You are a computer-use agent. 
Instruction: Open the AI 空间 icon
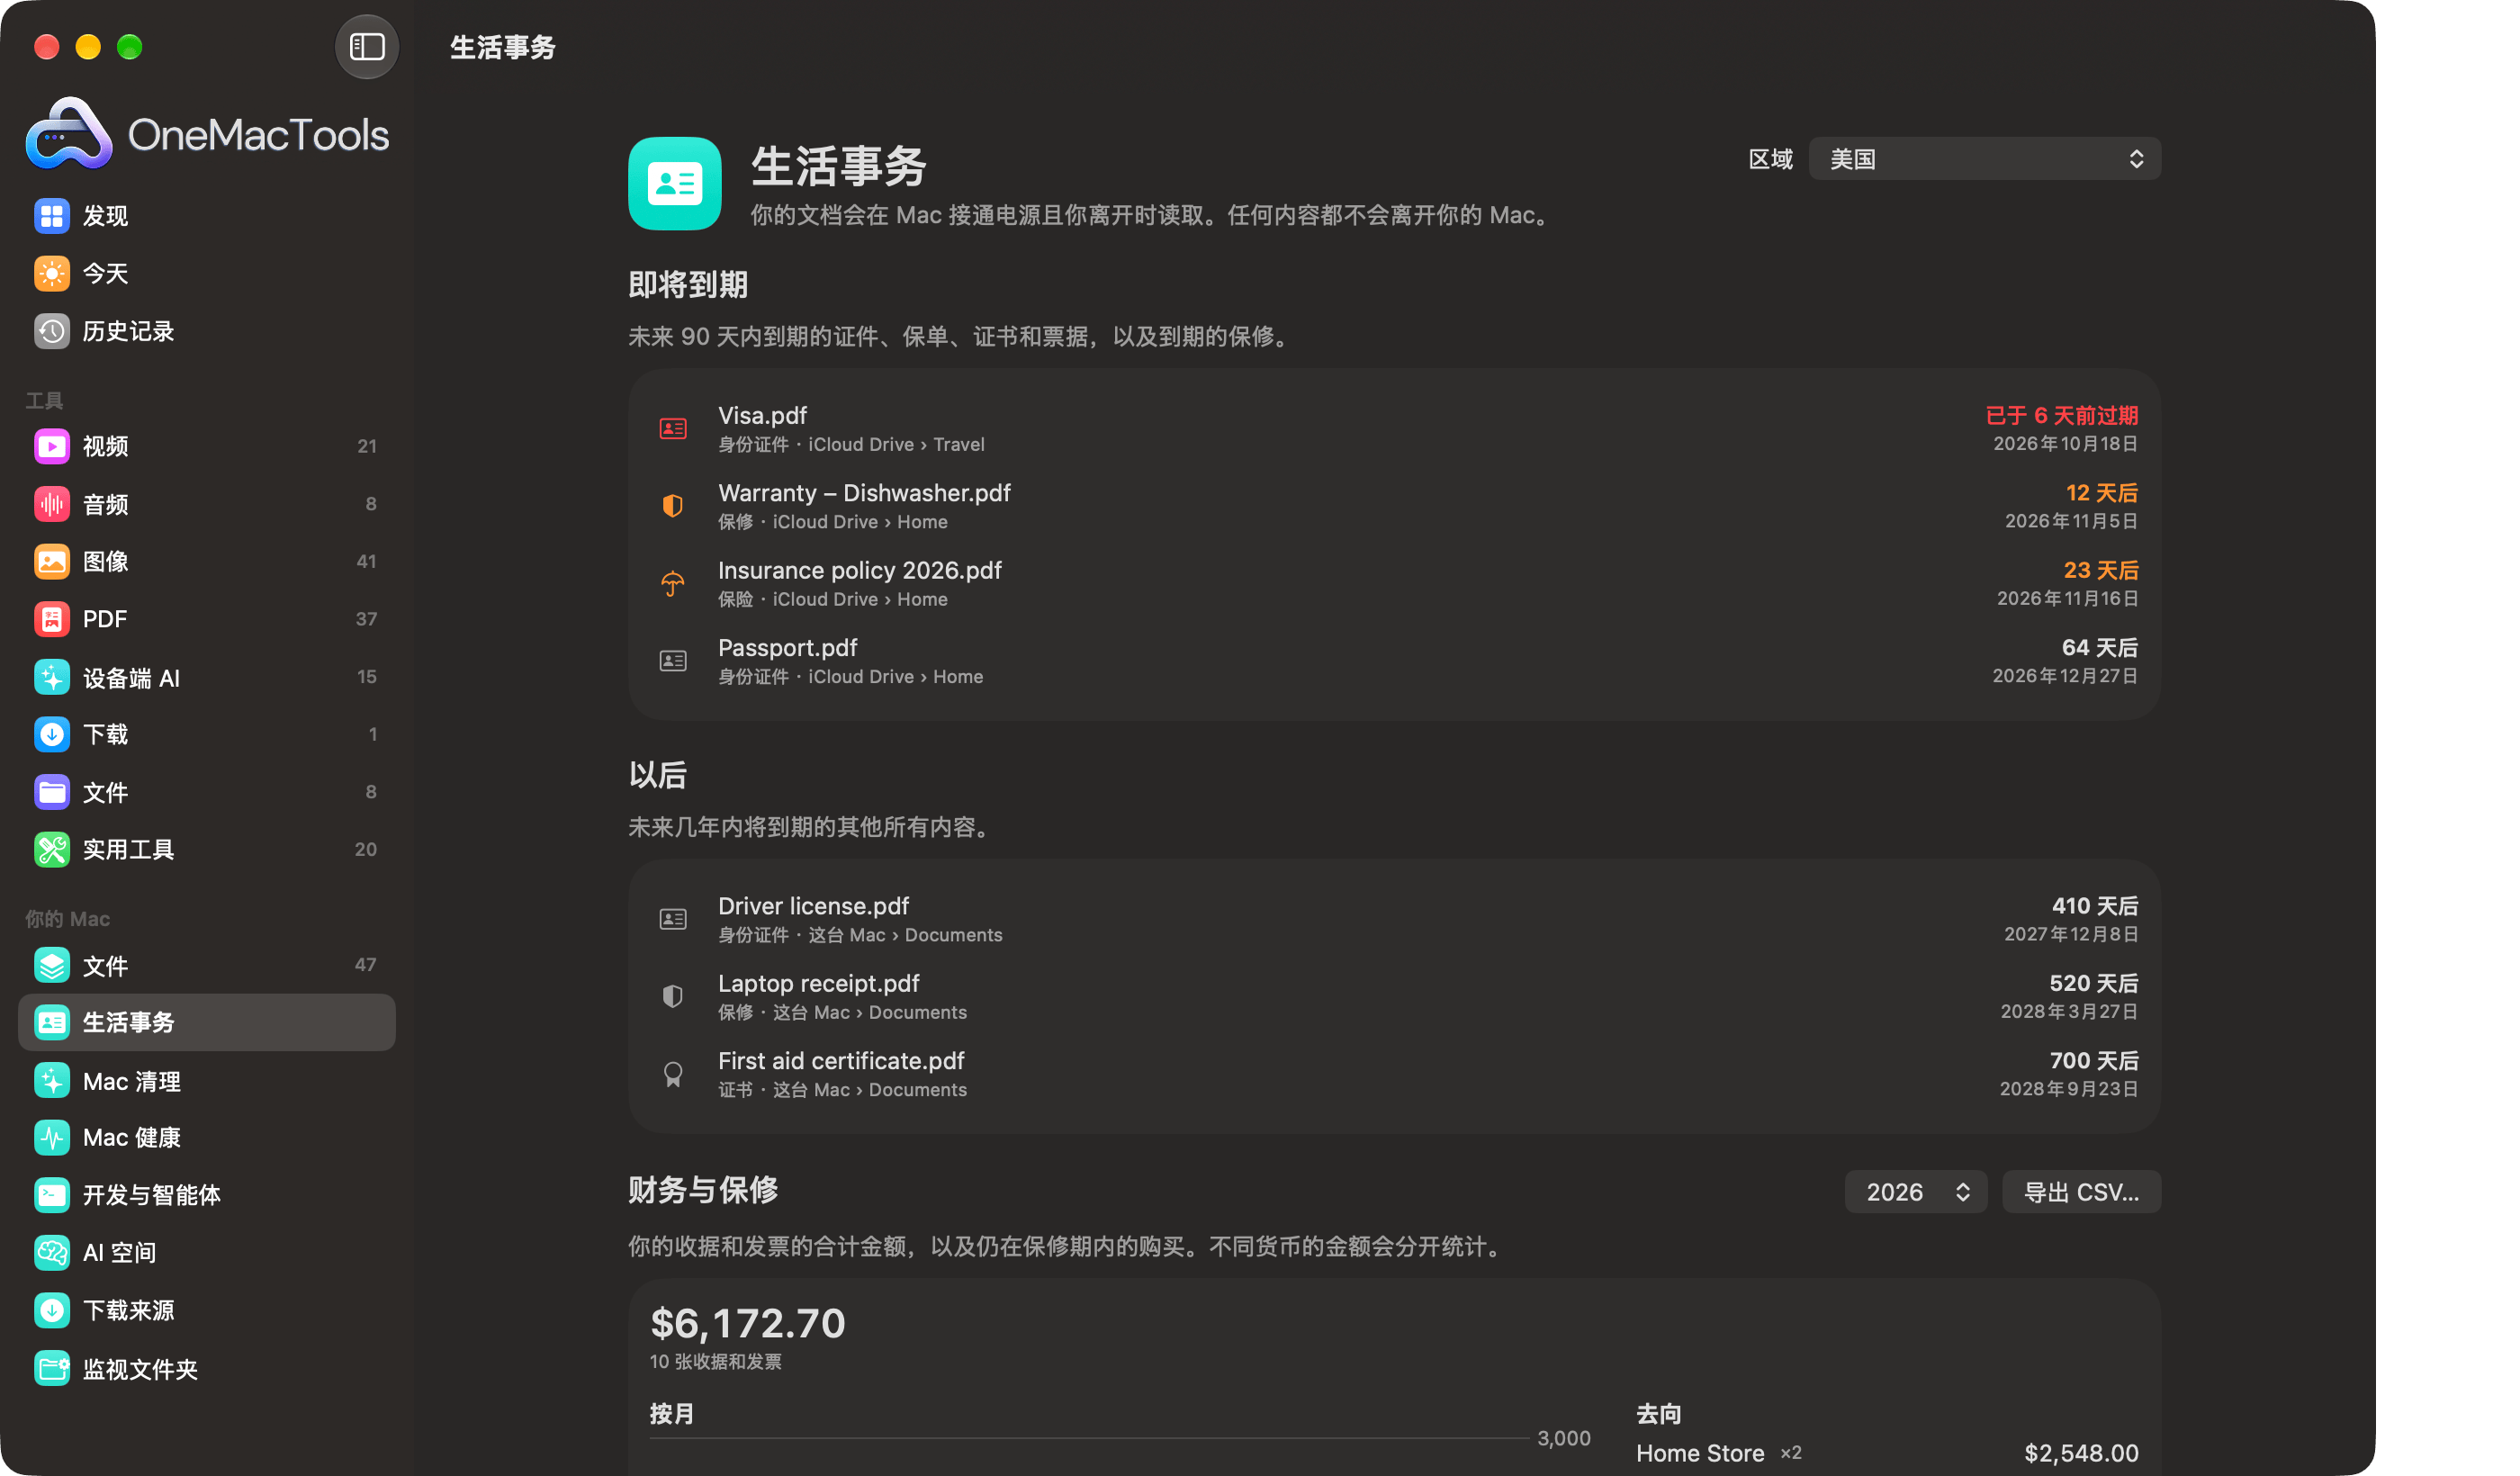click(52, 1252)
